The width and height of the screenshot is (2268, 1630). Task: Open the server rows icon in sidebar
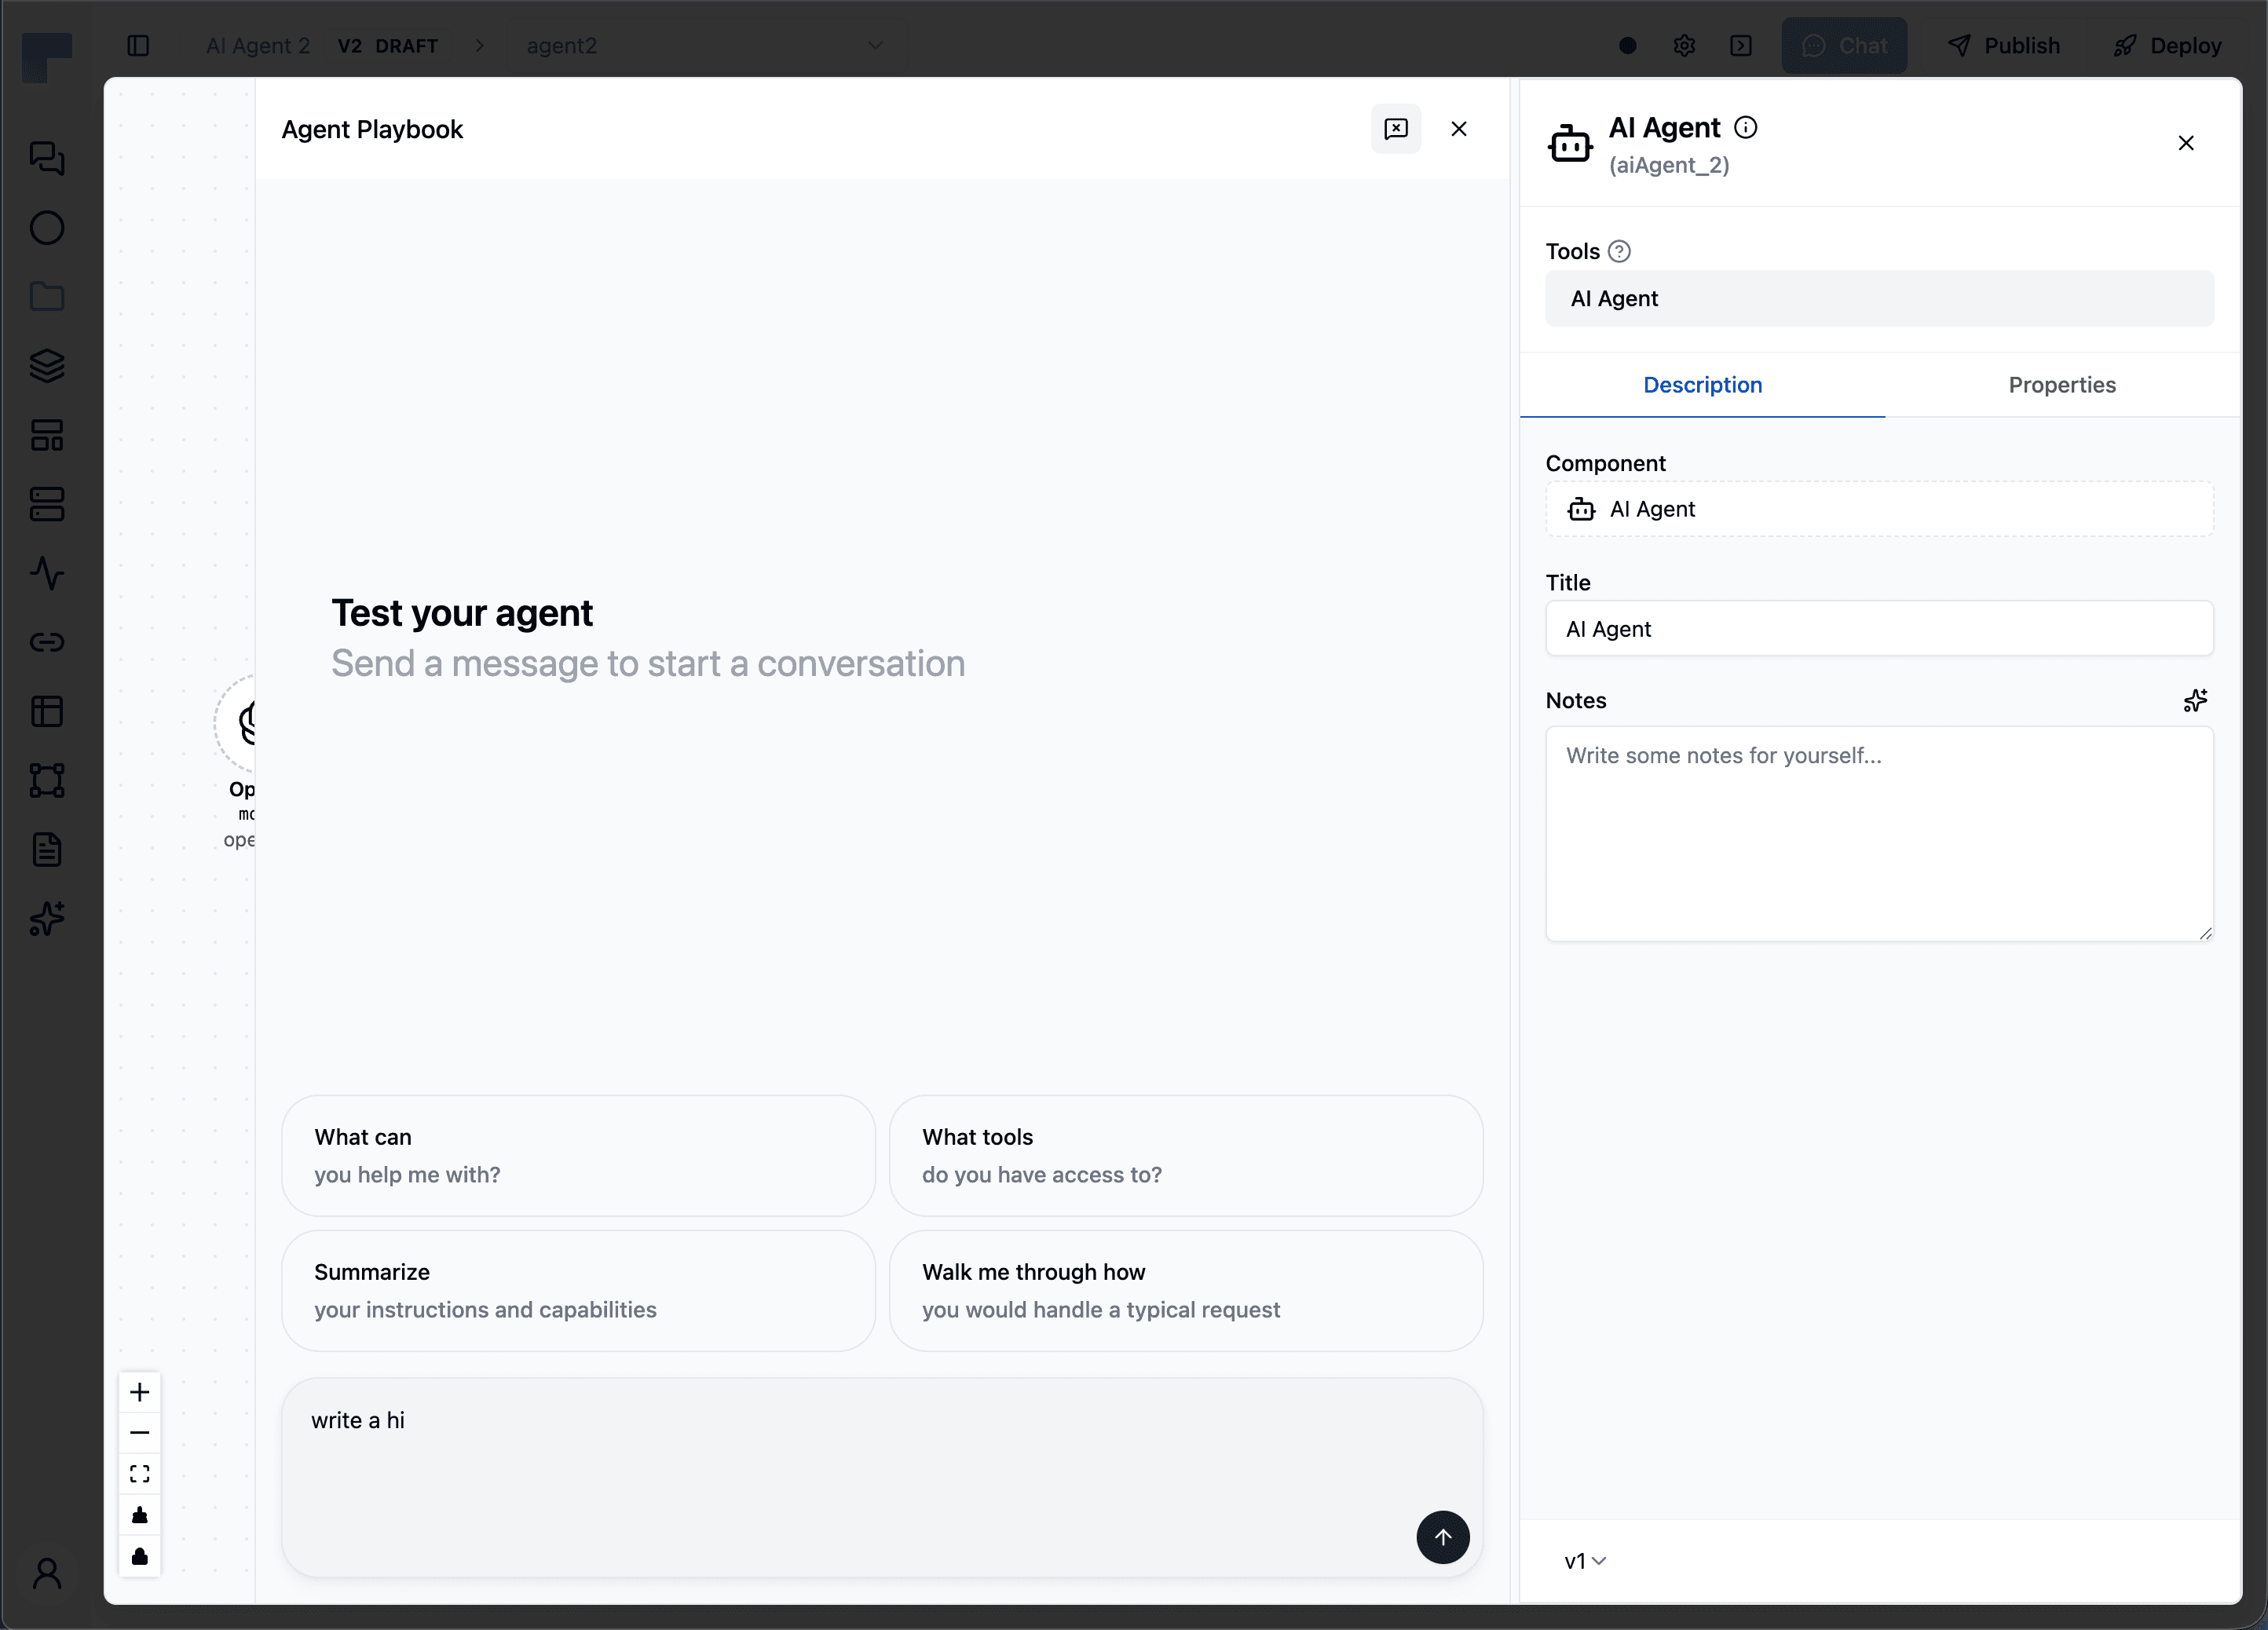(47, 504)
